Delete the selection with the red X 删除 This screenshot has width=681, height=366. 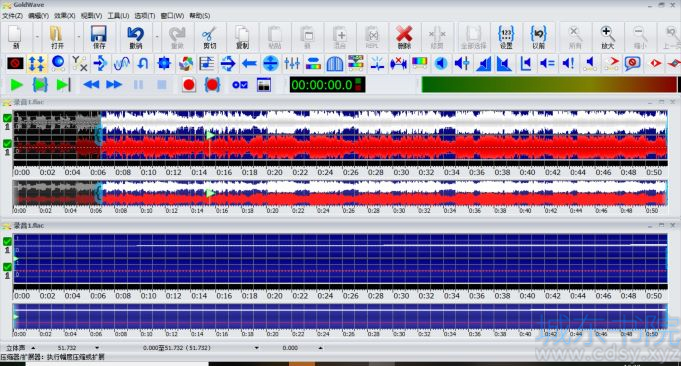click(404, 37)
